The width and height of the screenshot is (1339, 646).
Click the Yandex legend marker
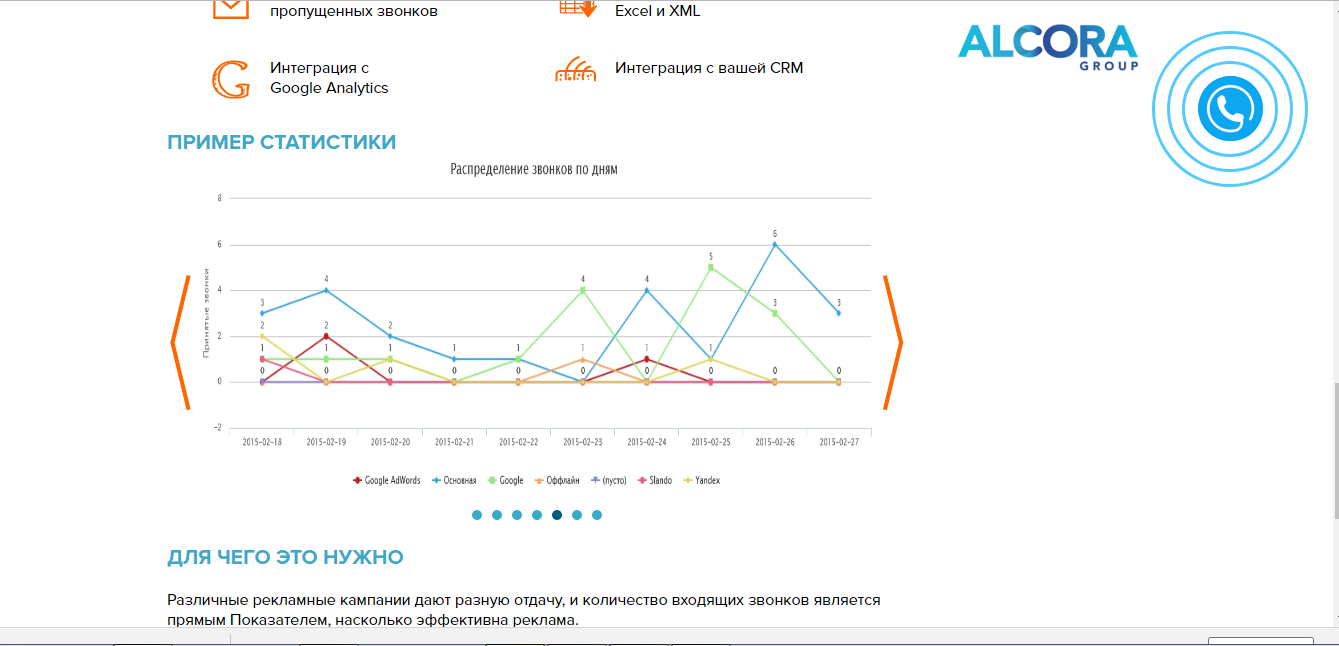click(687, 479)
